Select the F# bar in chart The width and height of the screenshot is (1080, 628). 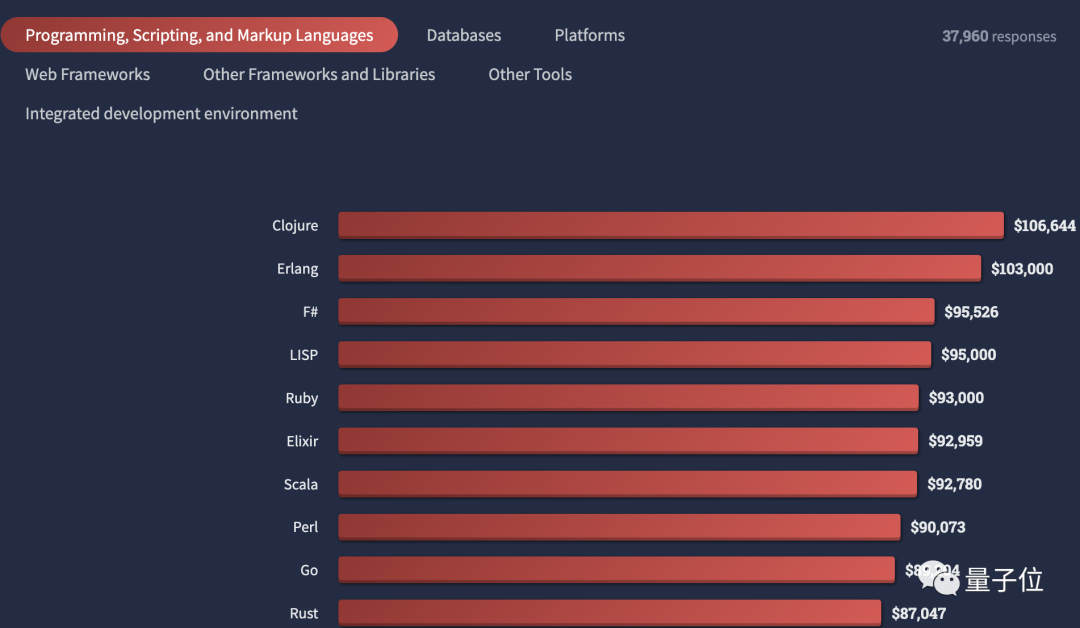(636, 311)
